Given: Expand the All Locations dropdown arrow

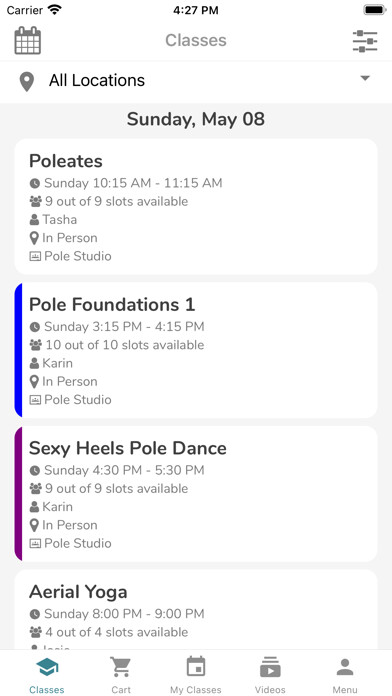Looking at the screenshot, I should pos(365,78).
